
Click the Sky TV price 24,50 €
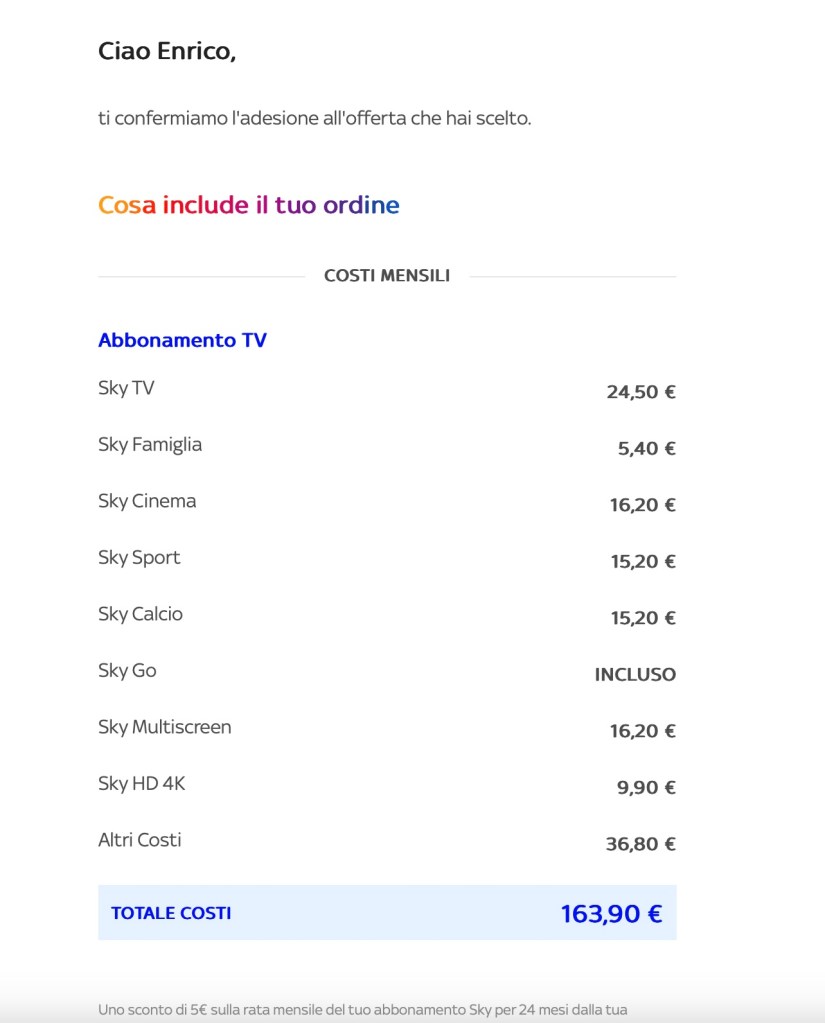click(x=640, y=392)
